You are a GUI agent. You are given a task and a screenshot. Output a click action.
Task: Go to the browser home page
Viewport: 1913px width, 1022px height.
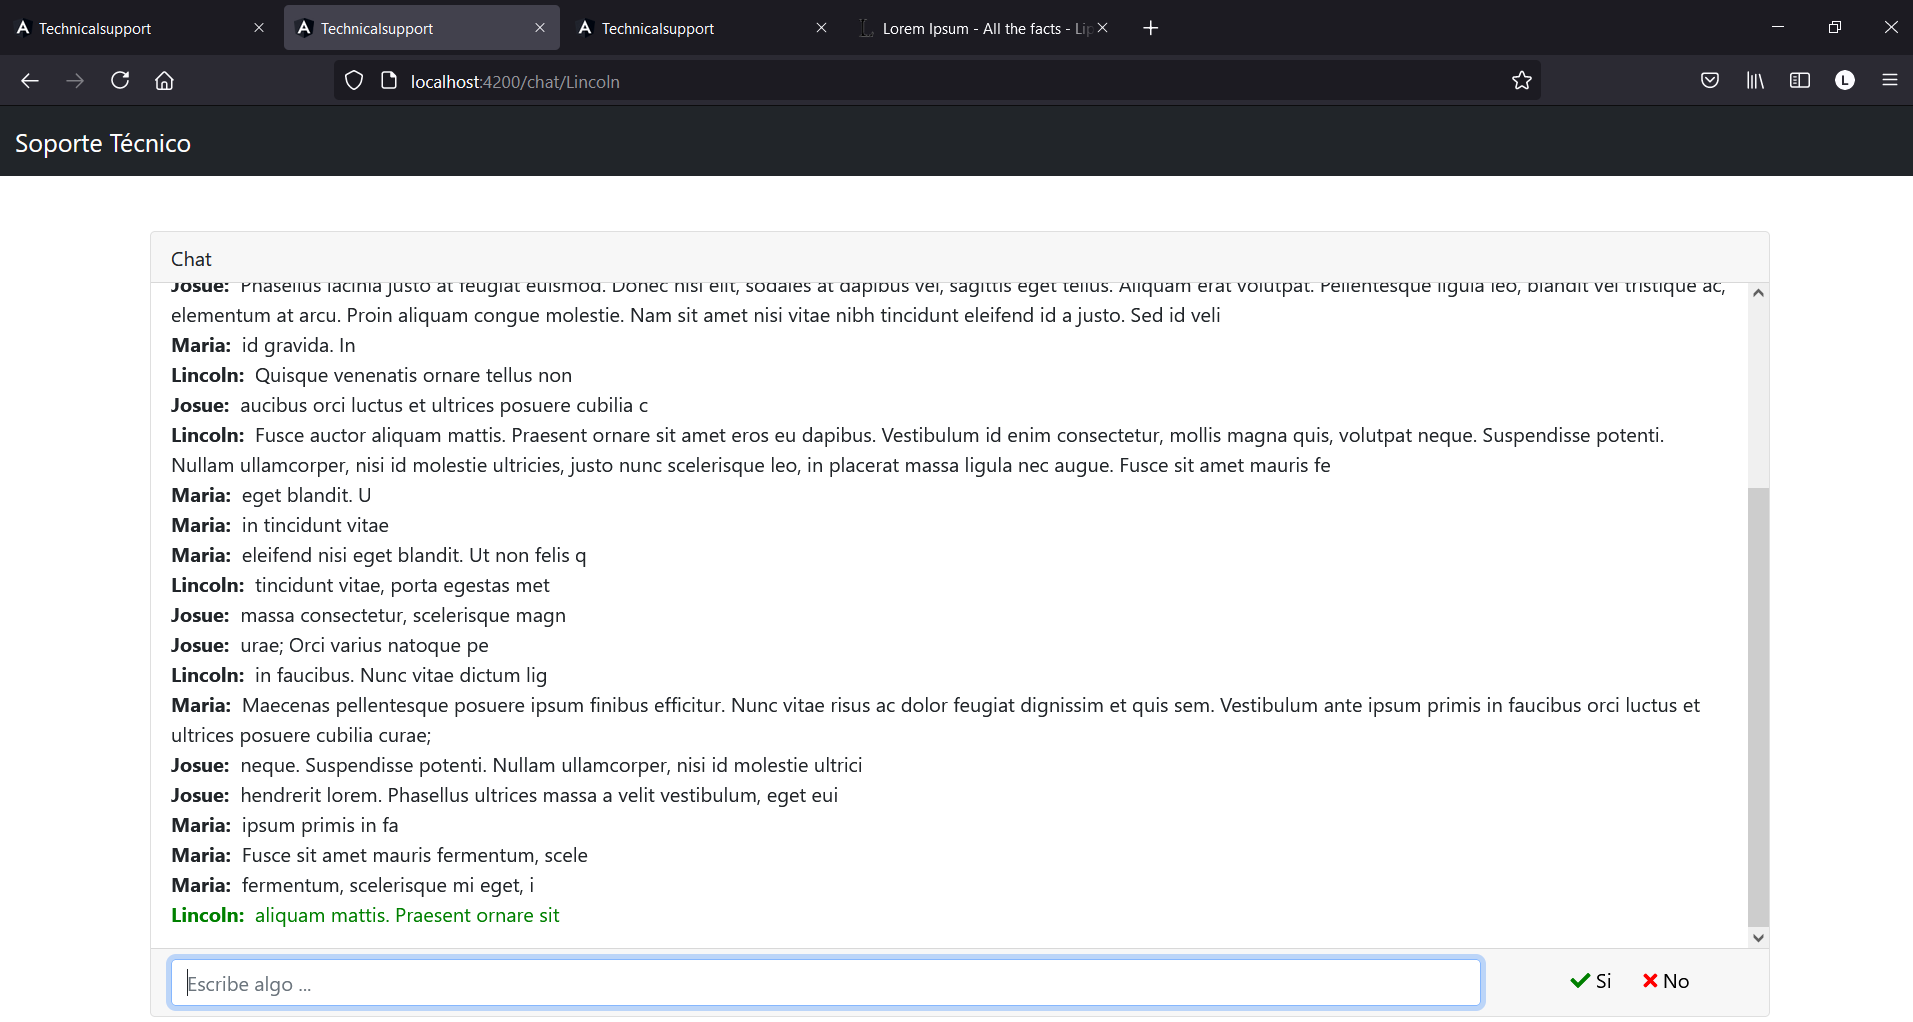pos(164,81)
